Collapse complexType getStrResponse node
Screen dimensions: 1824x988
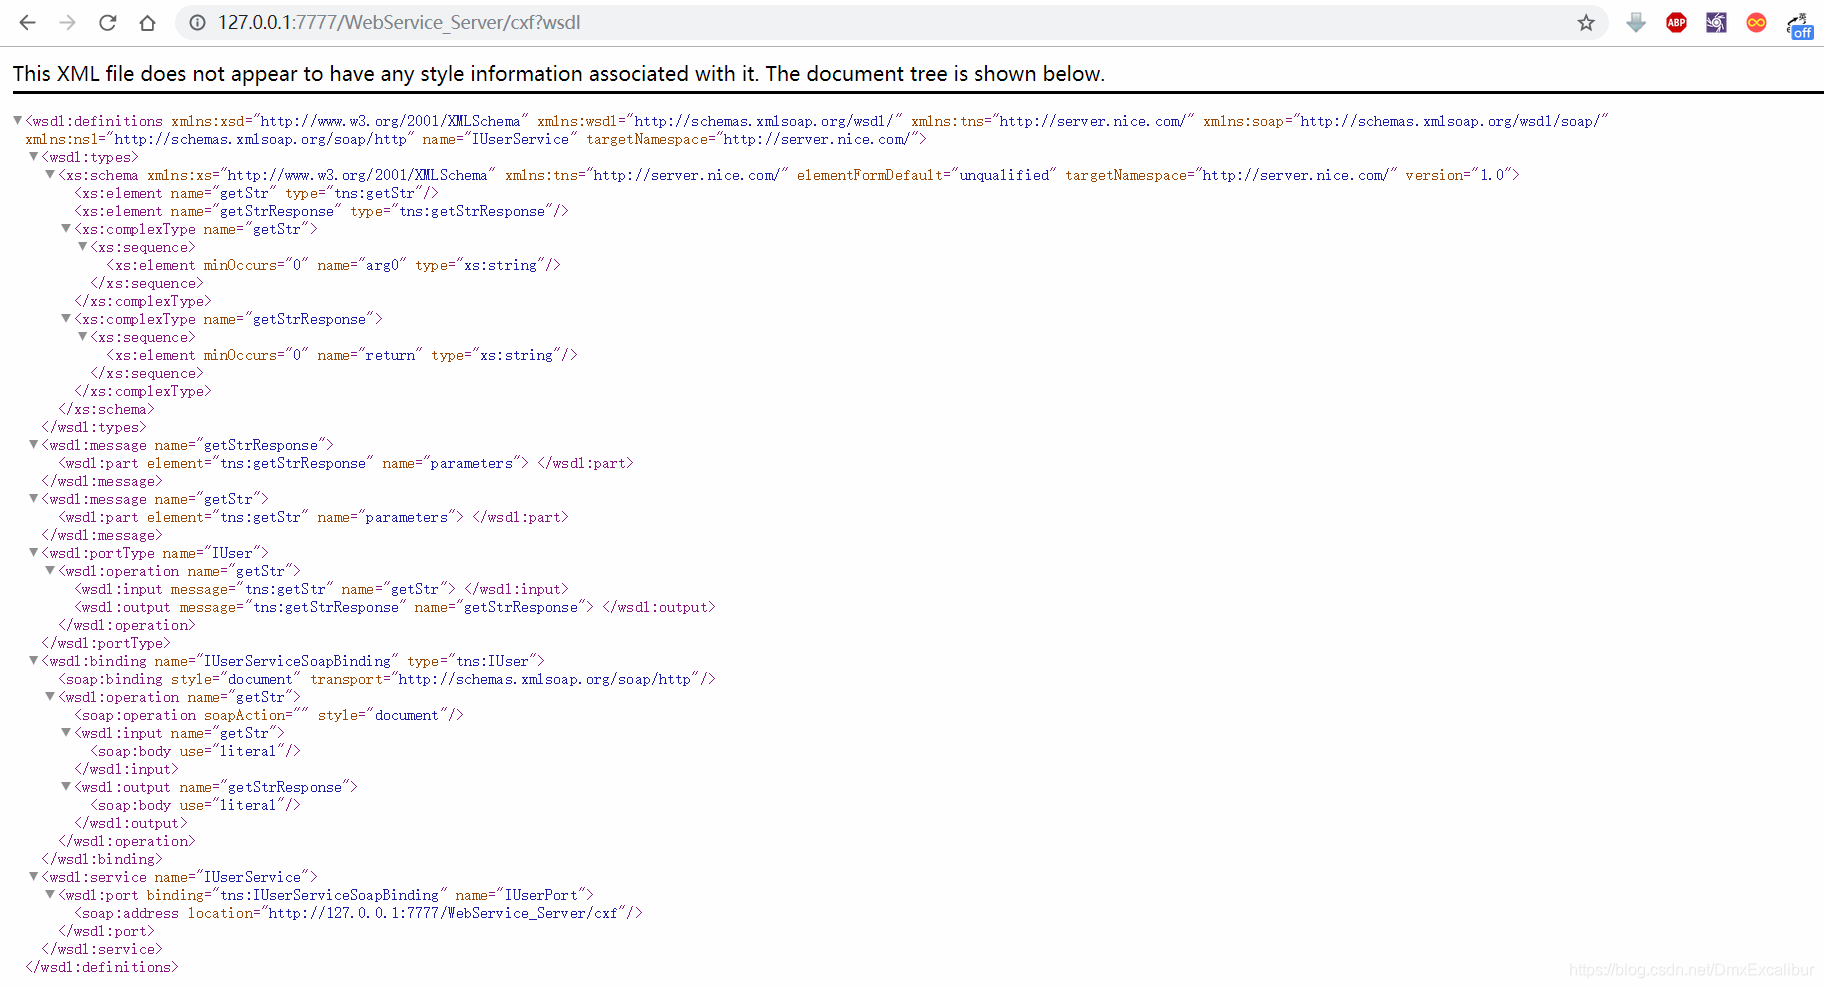(66, 318)
